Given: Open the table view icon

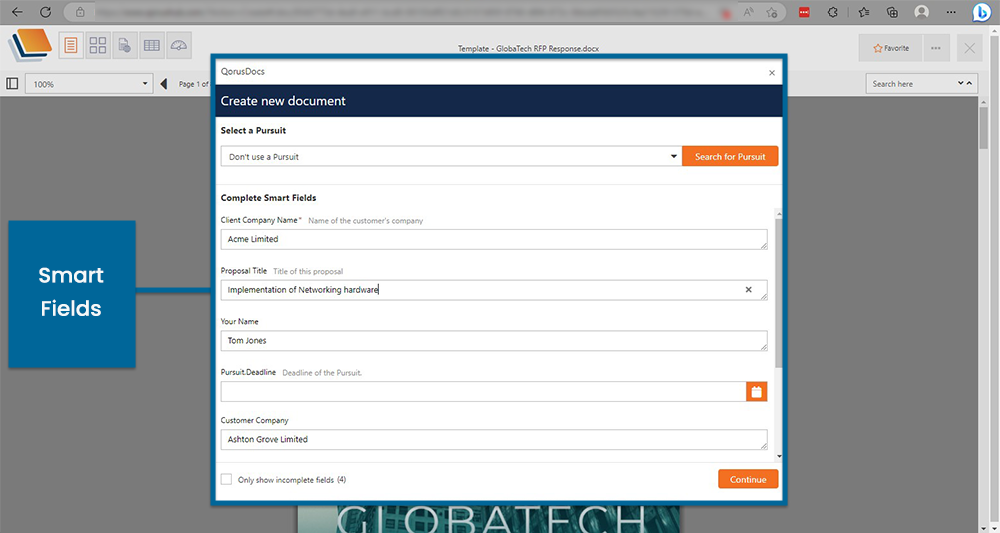Looking at the screenshot, I should coord(152,45).
